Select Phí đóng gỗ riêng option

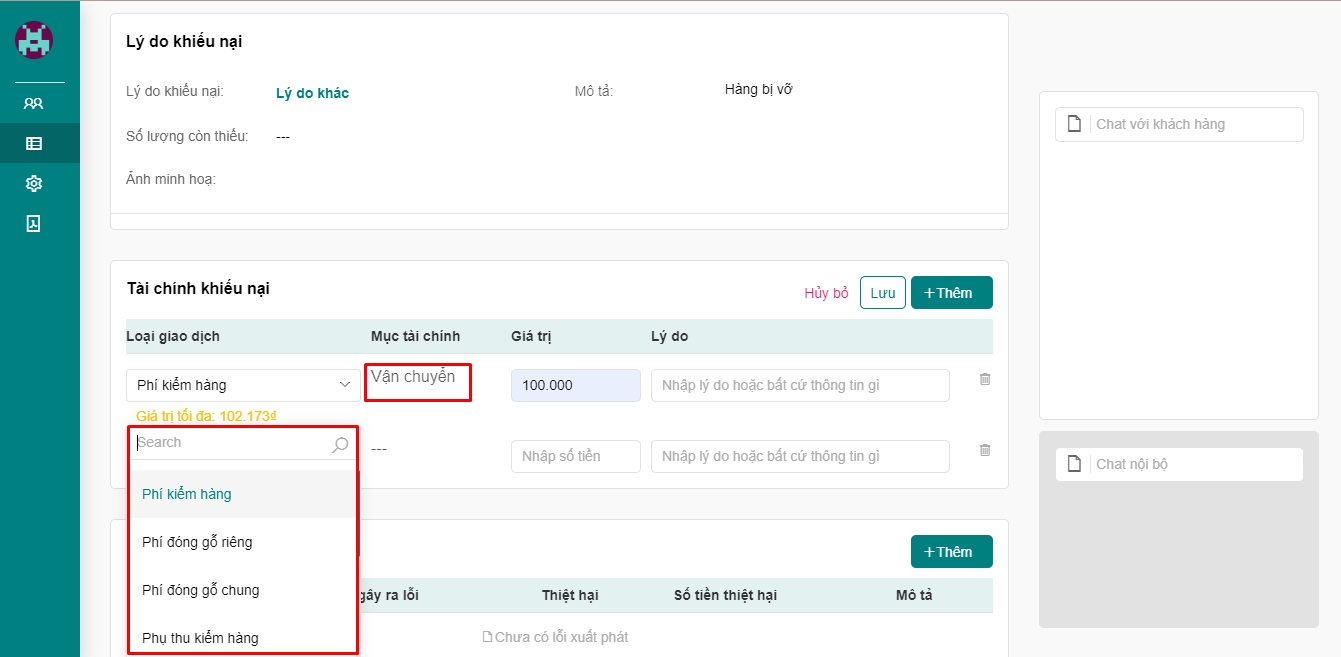coord(197,542)
